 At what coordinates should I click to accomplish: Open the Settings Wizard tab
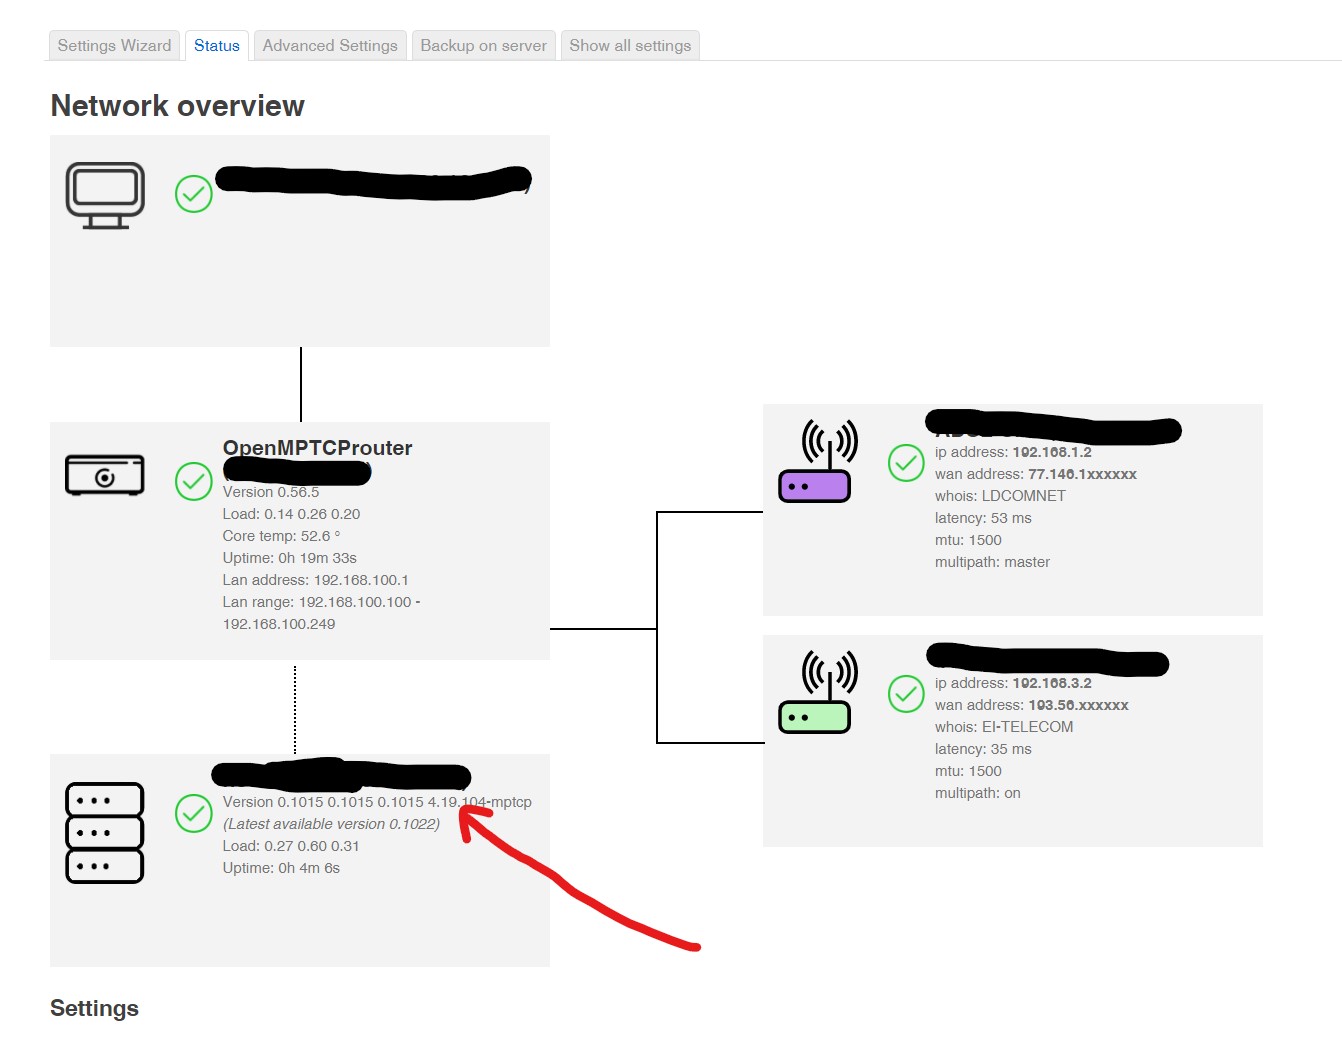click(x=114, y=46)
